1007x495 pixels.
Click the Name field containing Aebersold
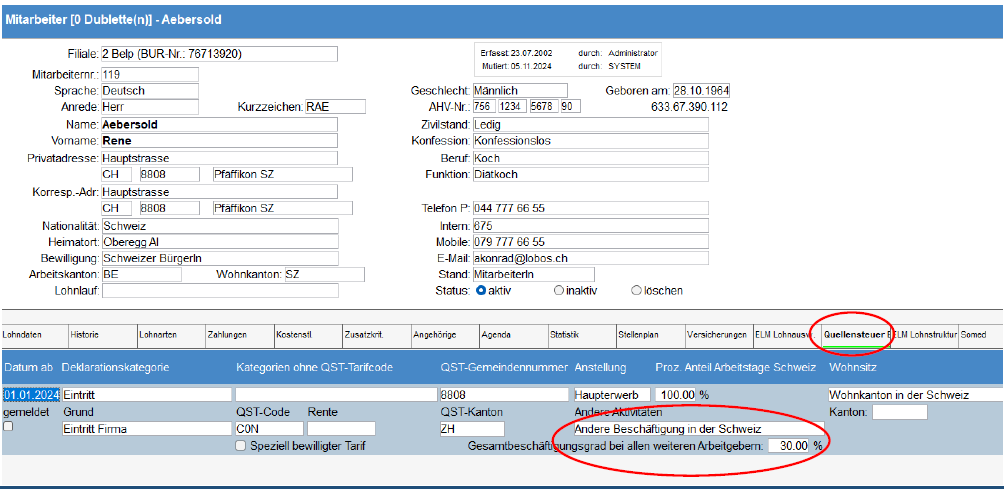coord(219,125)
